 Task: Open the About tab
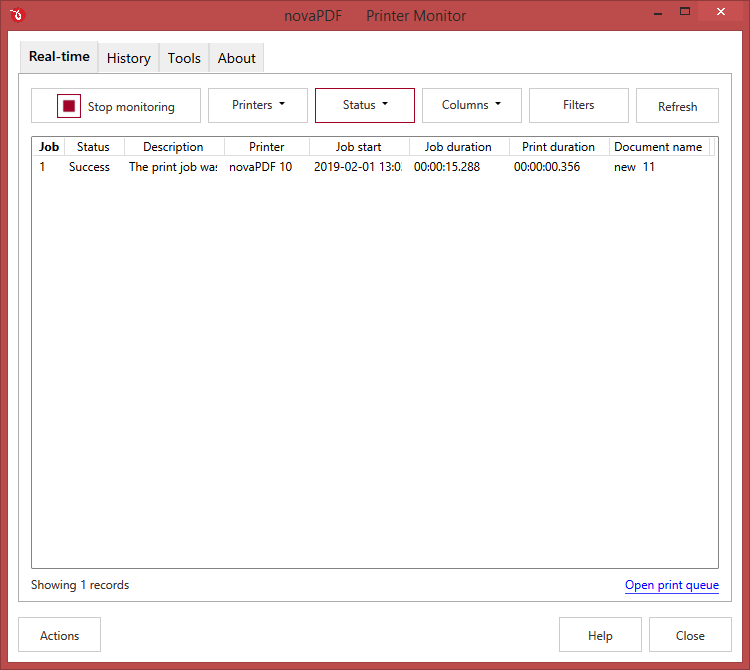(236, 58)
